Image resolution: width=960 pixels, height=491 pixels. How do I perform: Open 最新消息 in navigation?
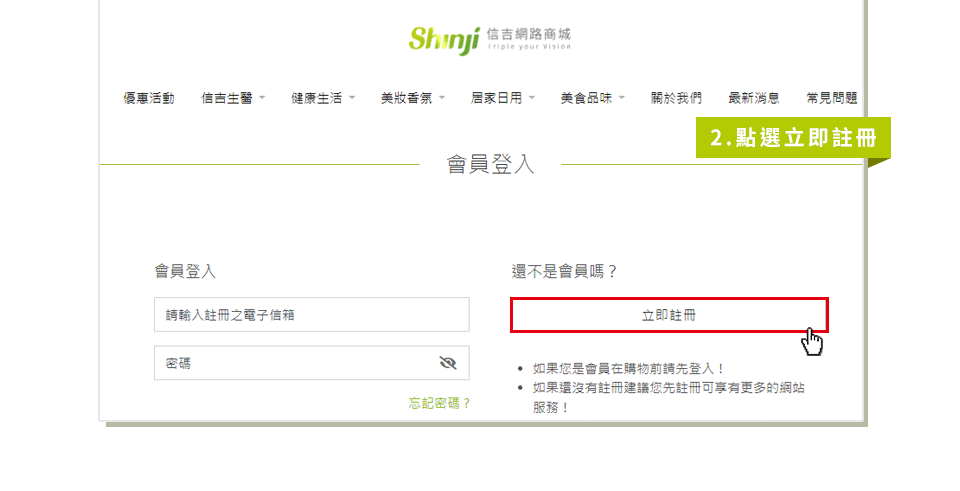click(754, 98)
